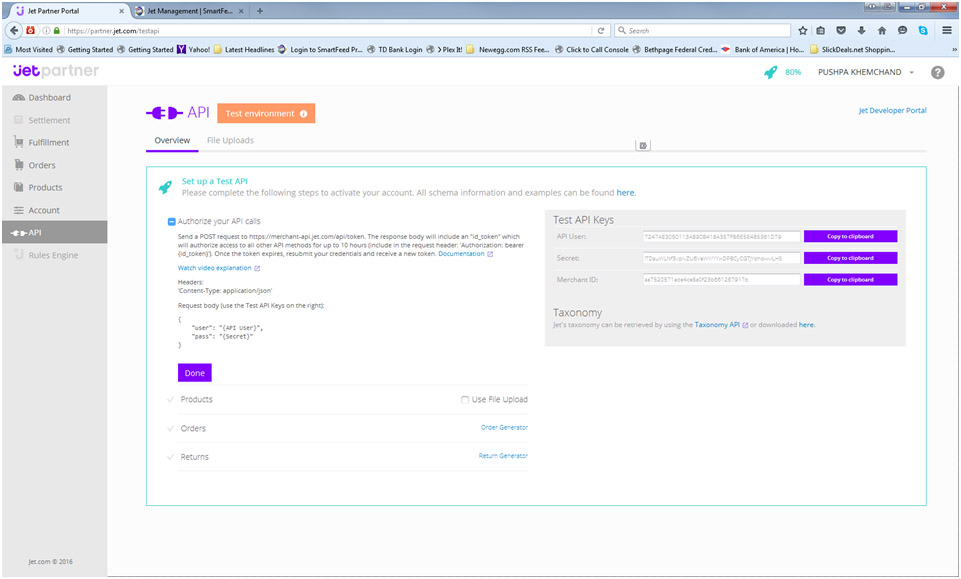The width and height of the screenshot is (961, 579).
Task: Click the purple Done button
Action: (194, 373)
